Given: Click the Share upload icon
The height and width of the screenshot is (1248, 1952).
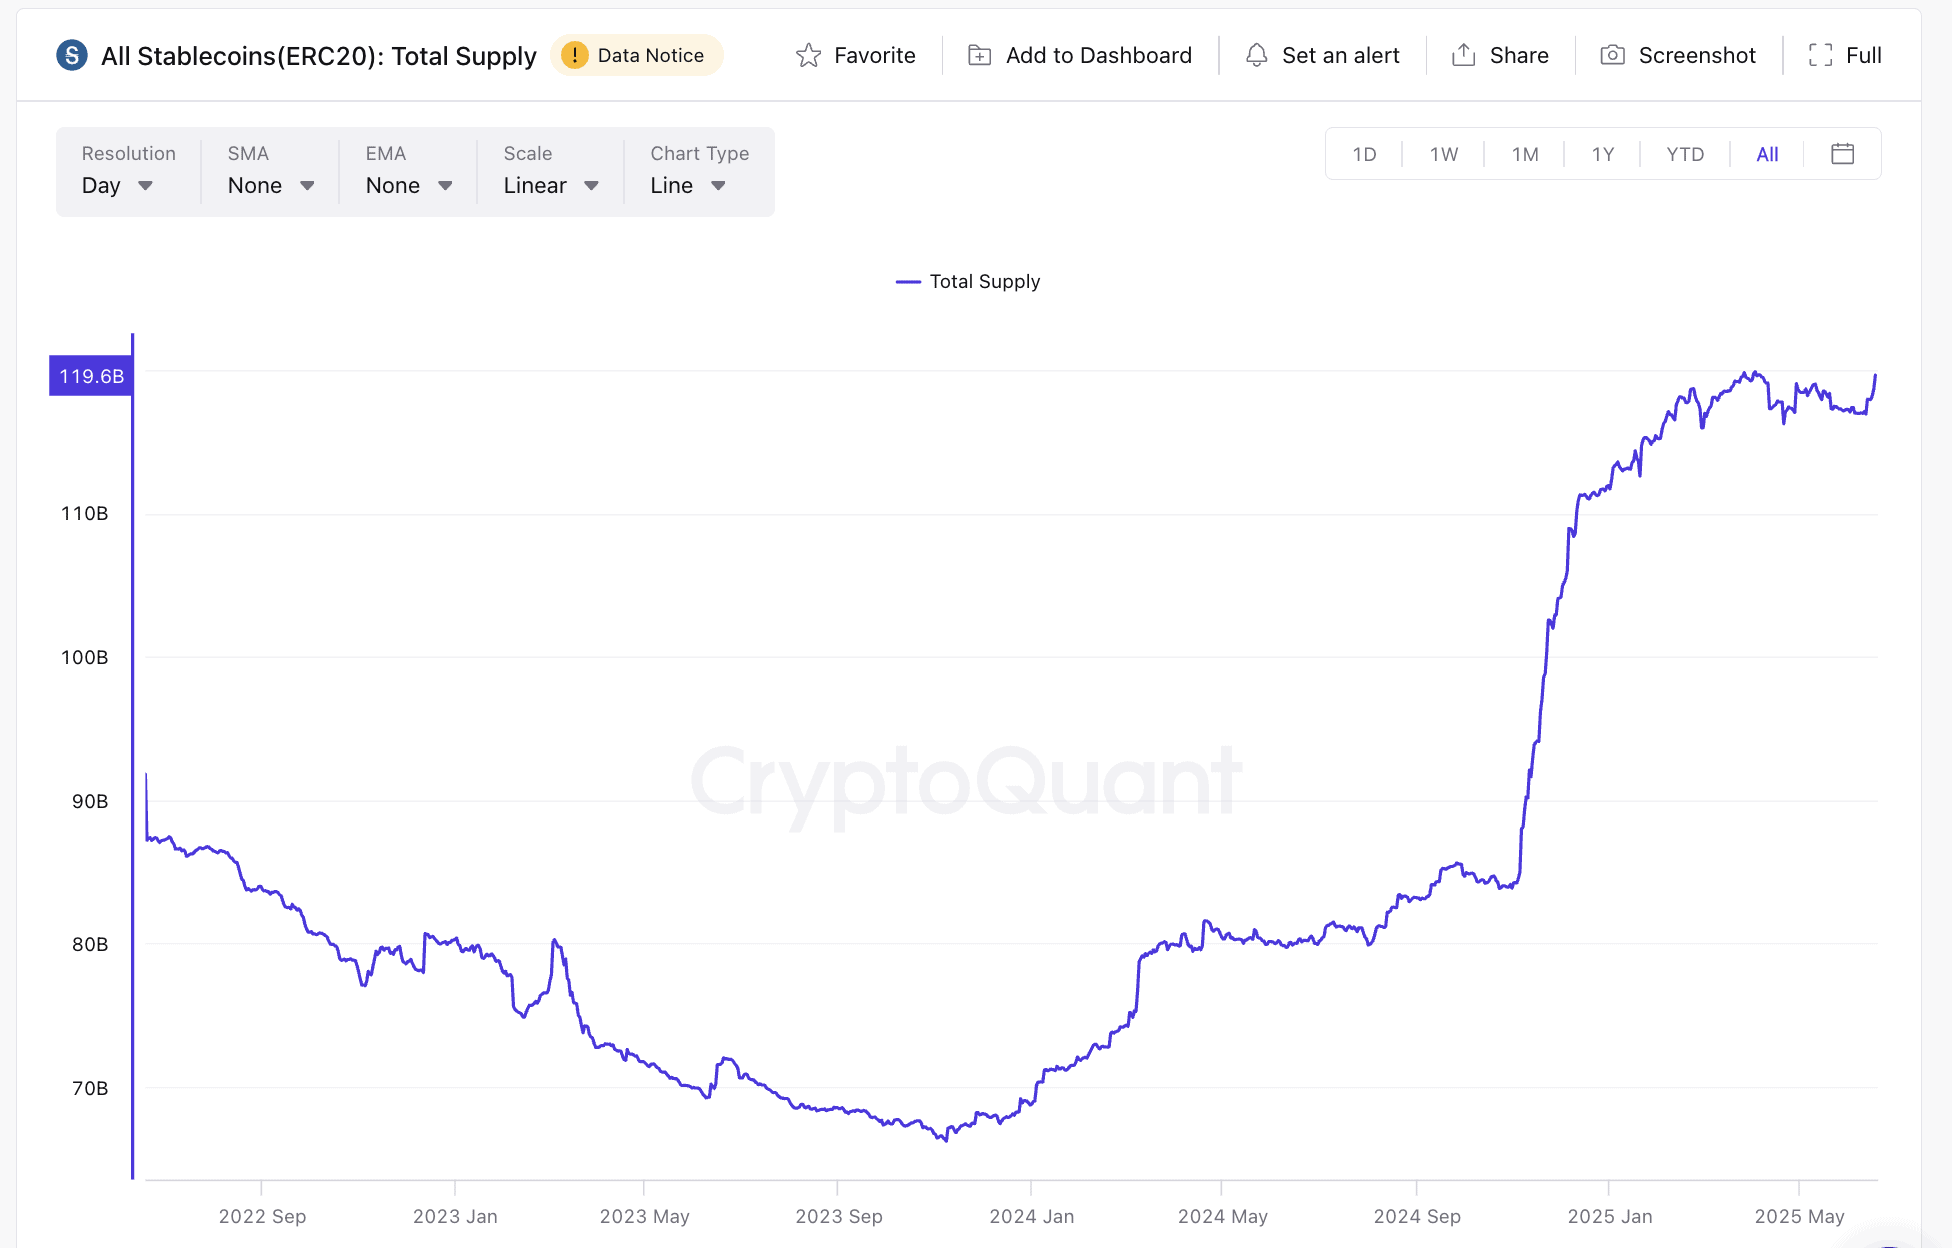Looking at the screenshot, I should point(1464,56).
